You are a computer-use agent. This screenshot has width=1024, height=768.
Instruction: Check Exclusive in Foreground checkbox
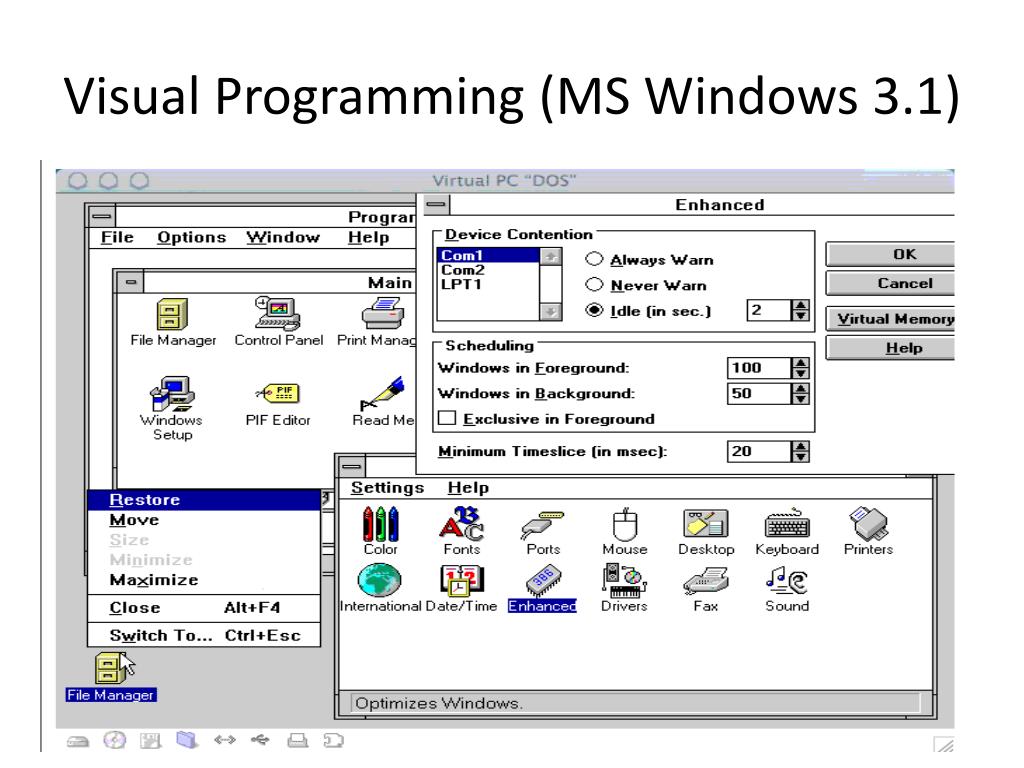[x=447, y=418]
